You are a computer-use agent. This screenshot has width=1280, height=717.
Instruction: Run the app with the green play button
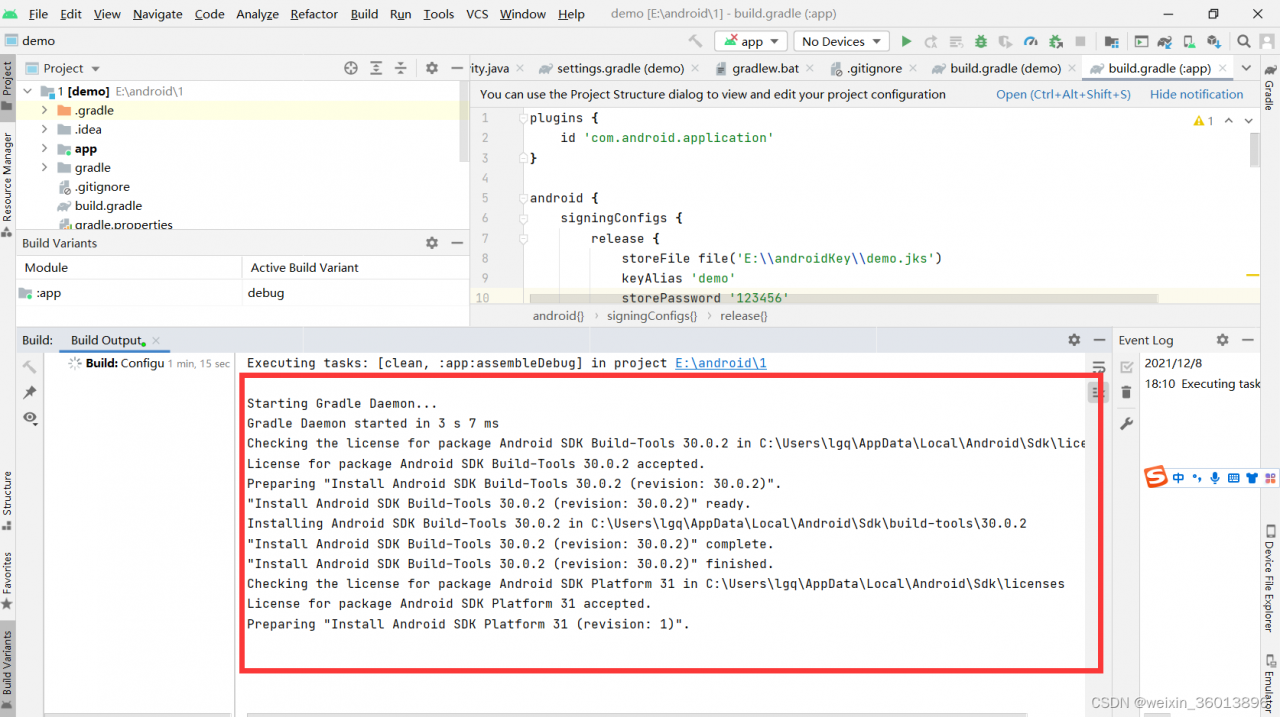click(x=906, y=41)
